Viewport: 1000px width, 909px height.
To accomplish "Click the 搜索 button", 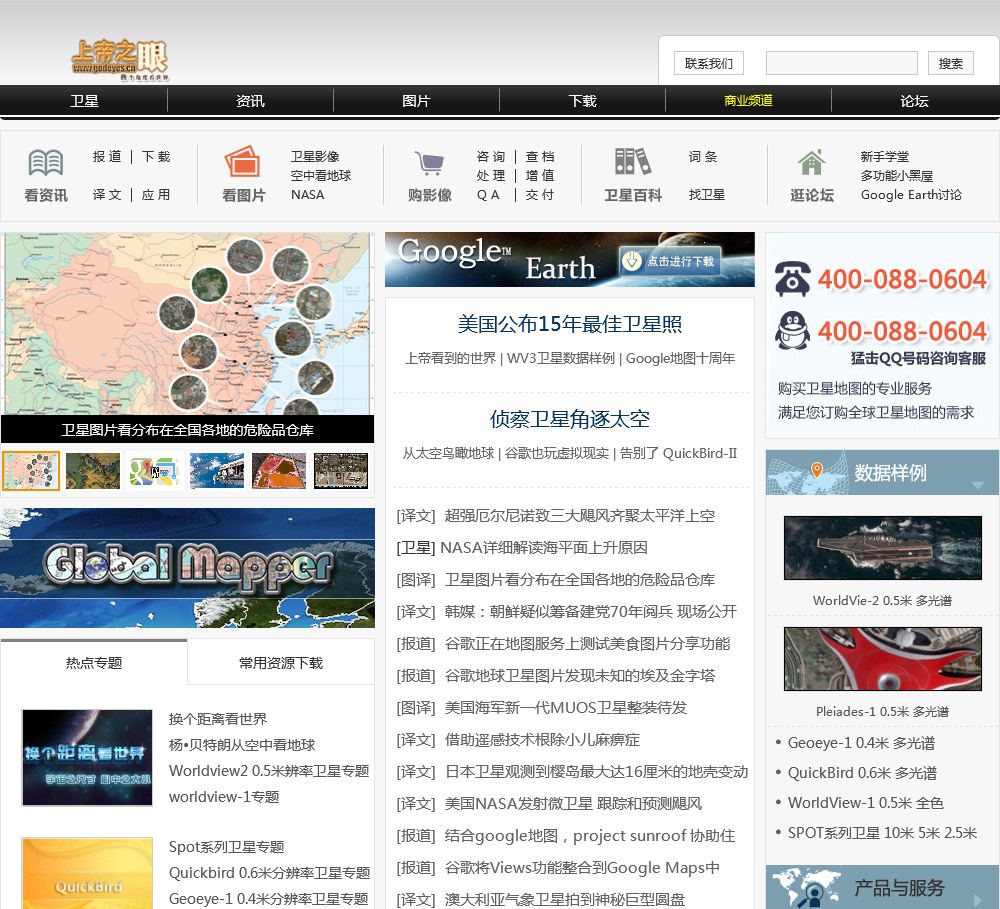I will coord(950,63).
